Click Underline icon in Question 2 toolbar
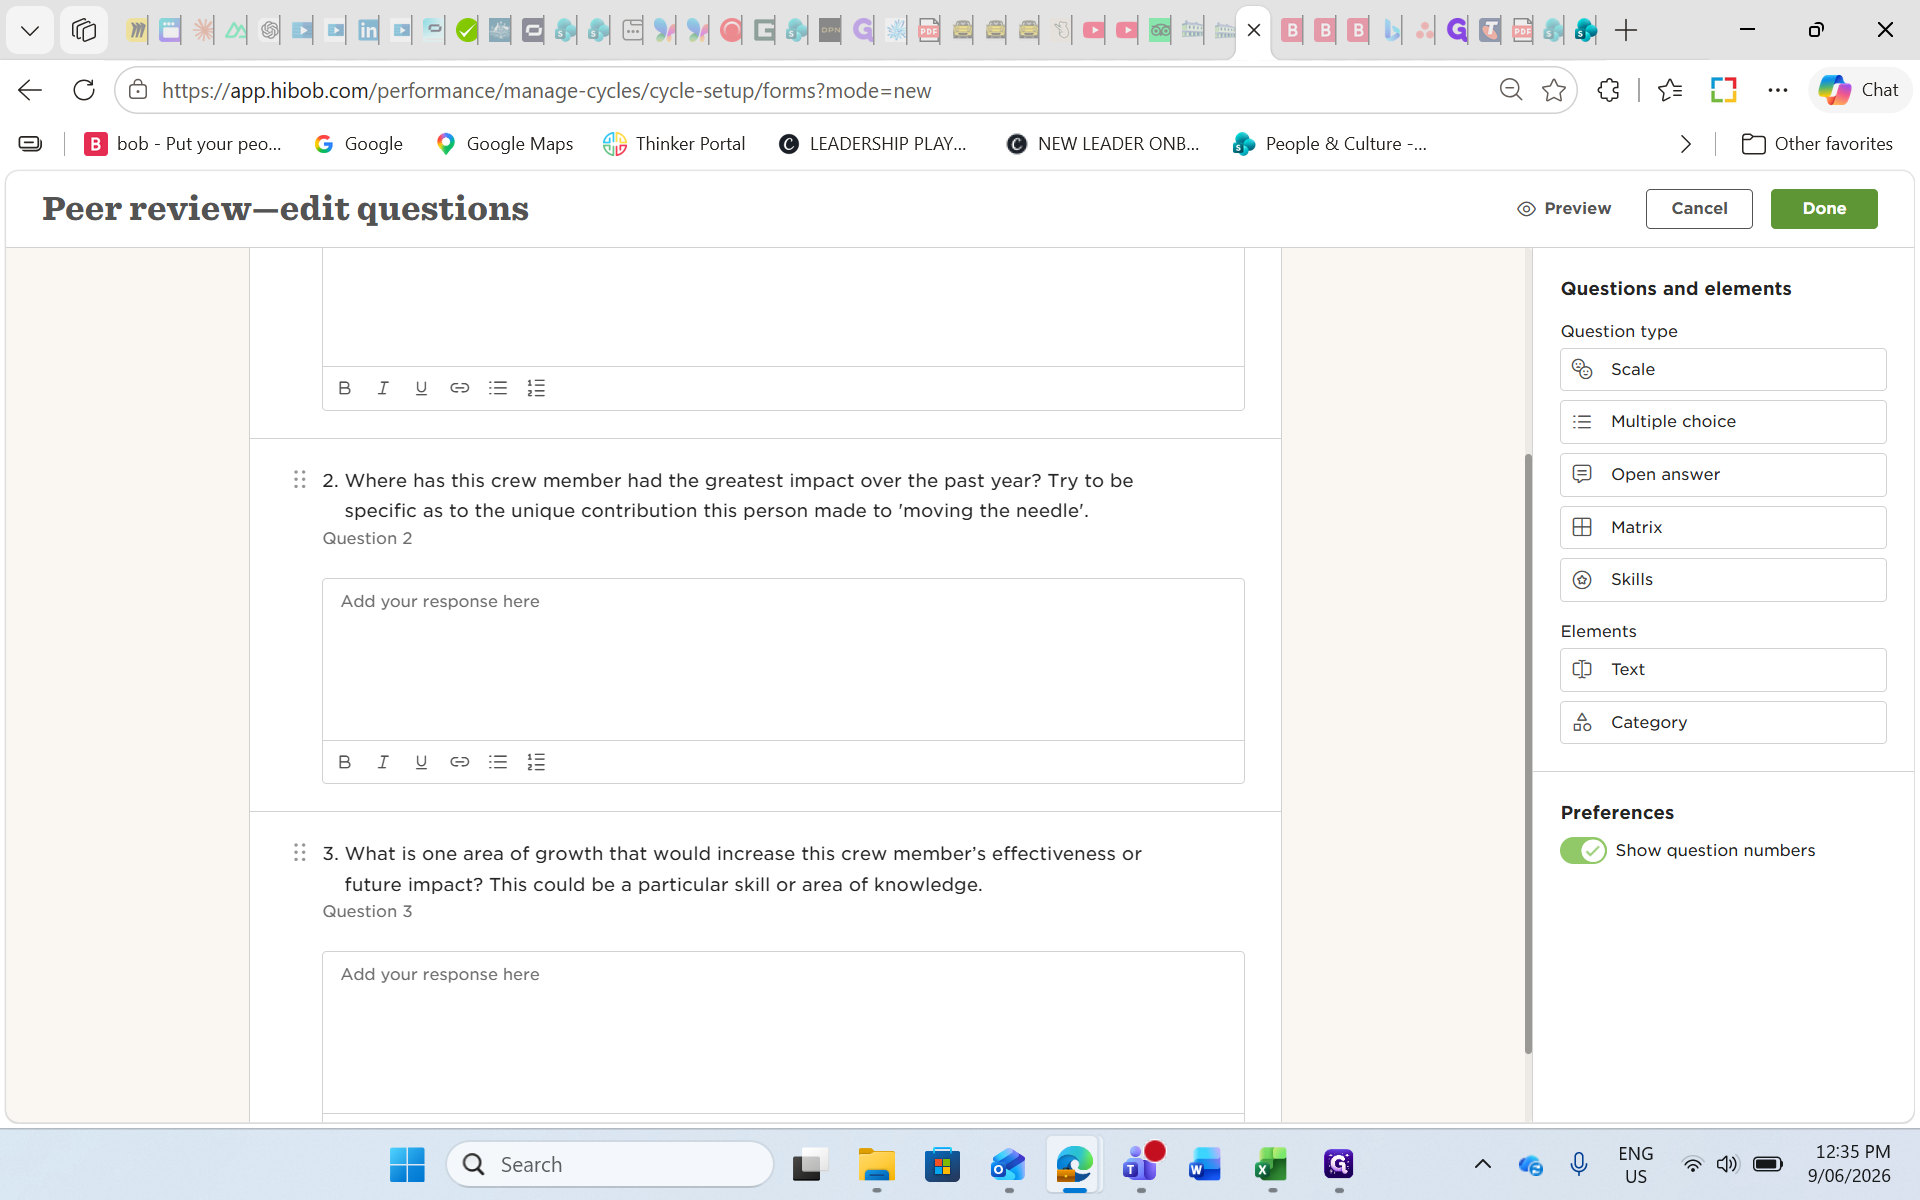Viewport: 1920px width, 1200px height. click(x=421, y=762)
